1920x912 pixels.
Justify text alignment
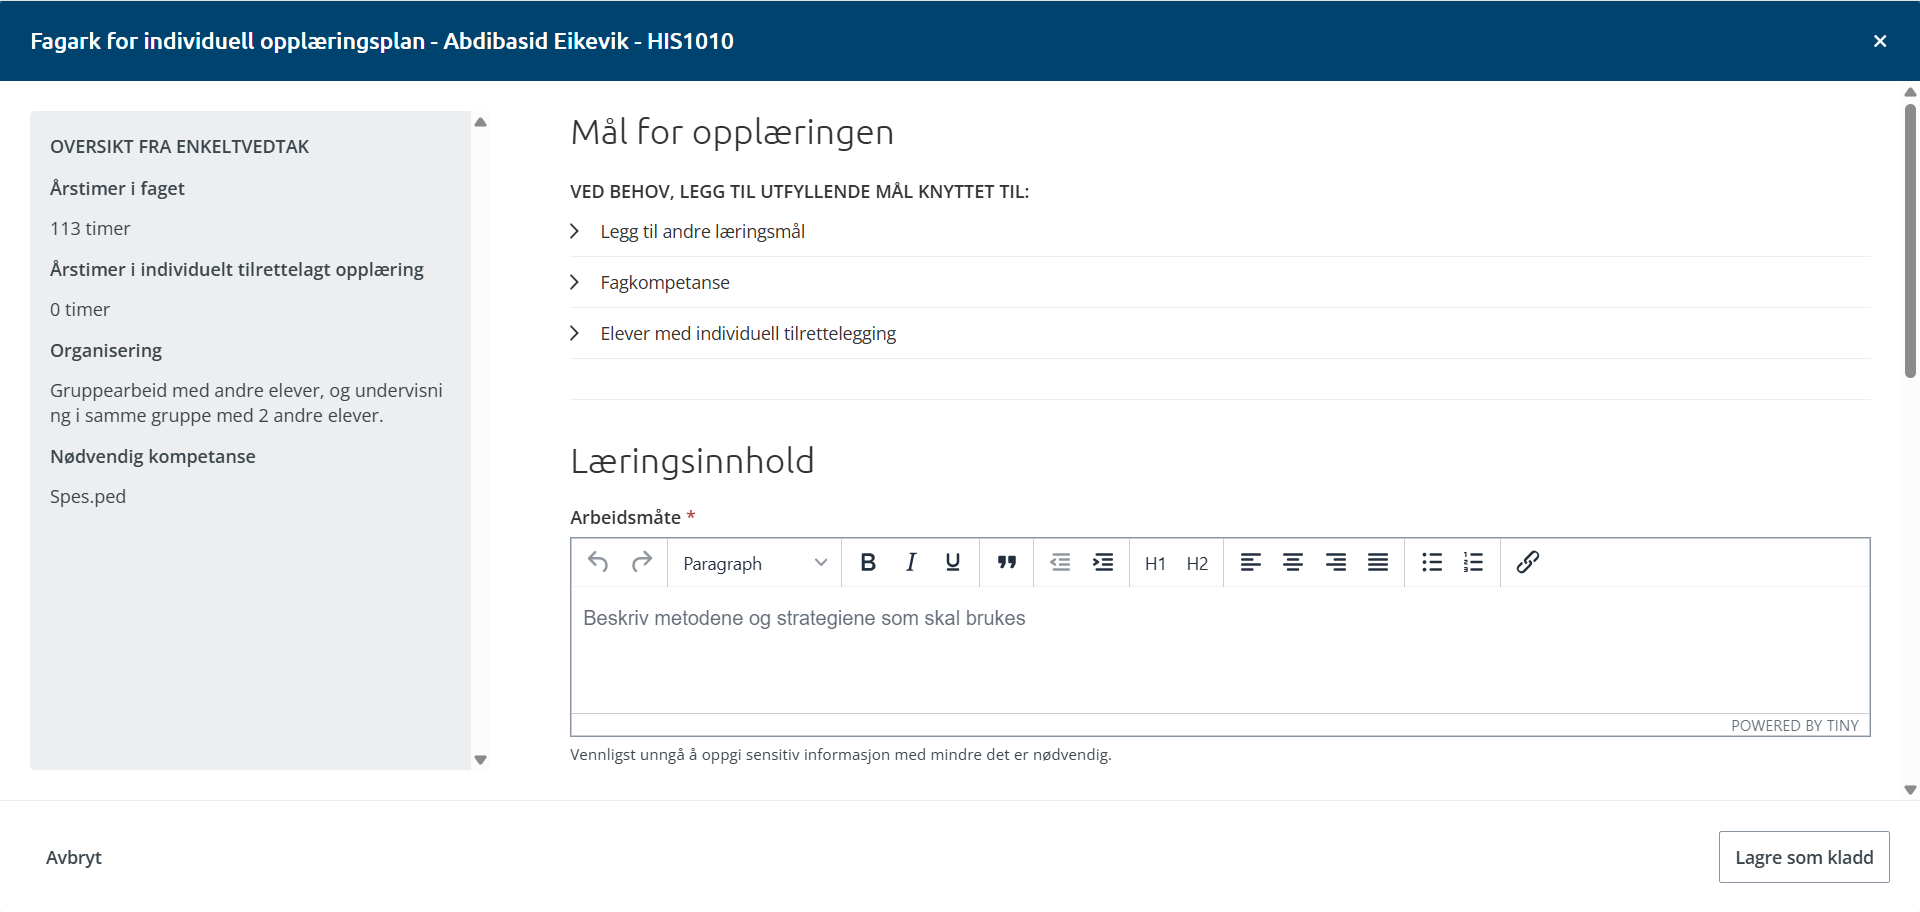[1378, 562]
